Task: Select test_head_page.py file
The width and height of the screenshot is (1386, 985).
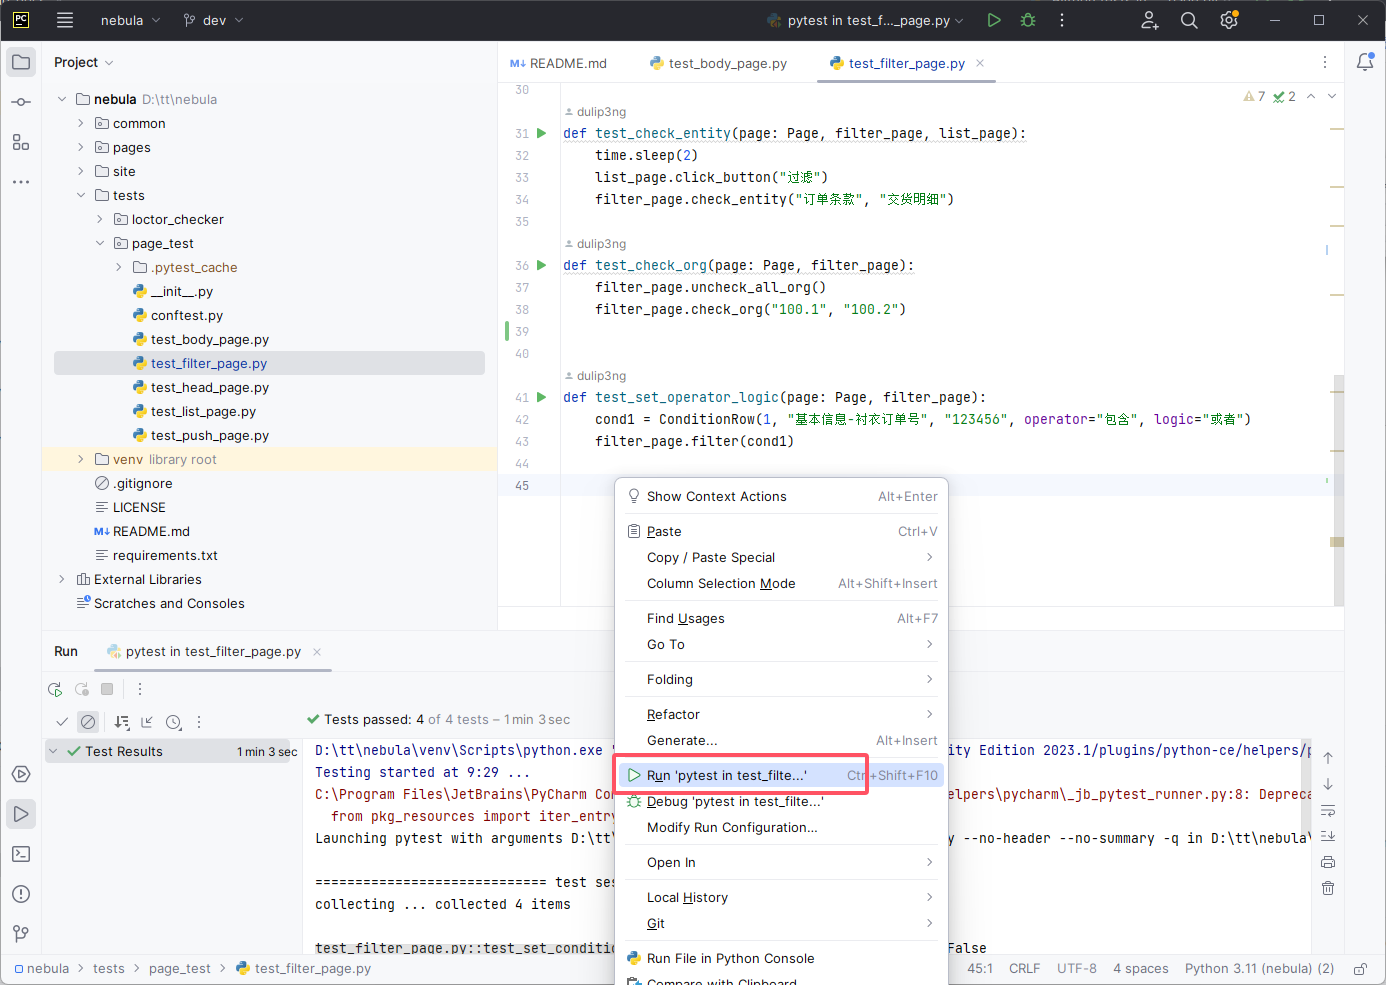Action: (210, 387)
